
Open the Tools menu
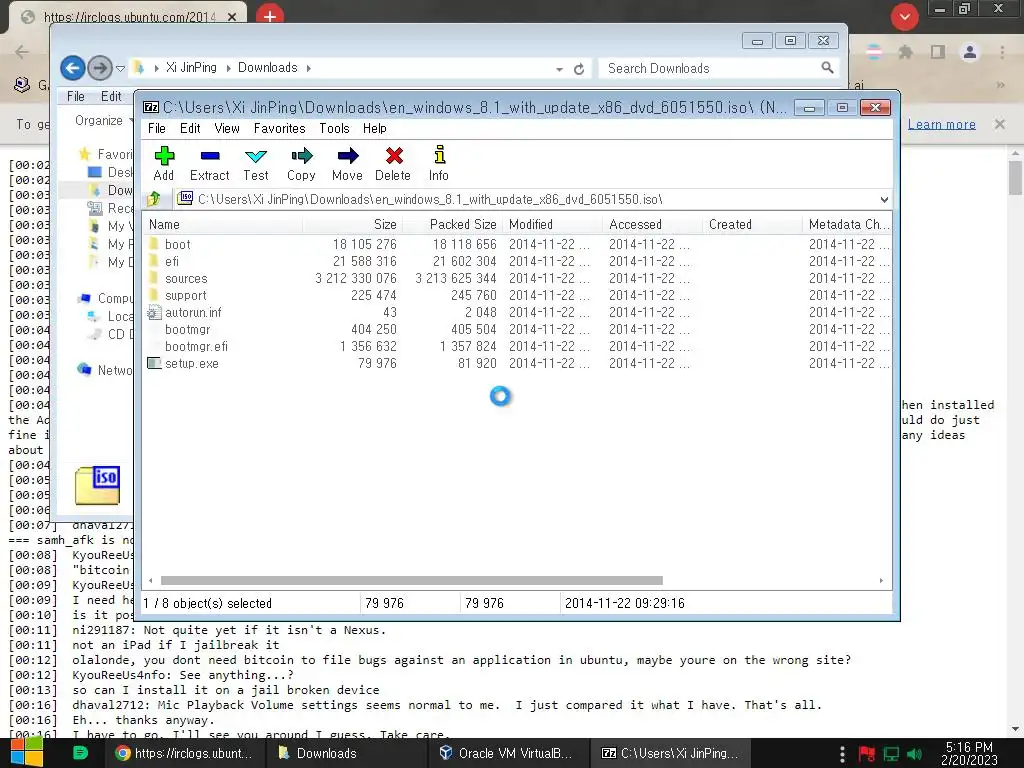pyautogui.click(x=334, y=129)
